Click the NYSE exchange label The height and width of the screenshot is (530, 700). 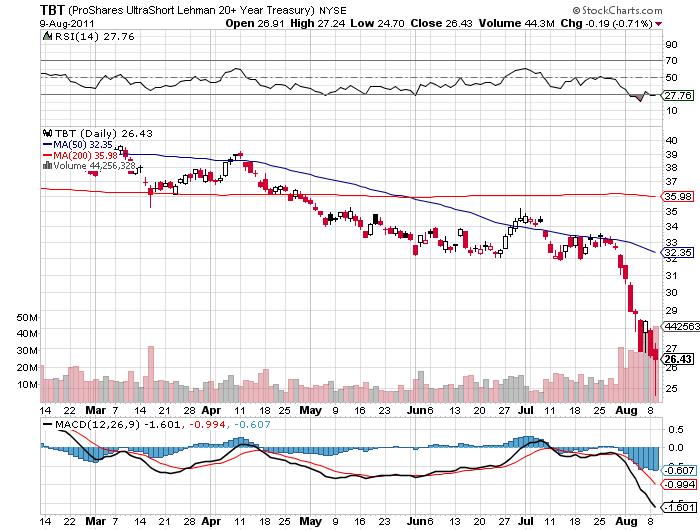(333, 10)
